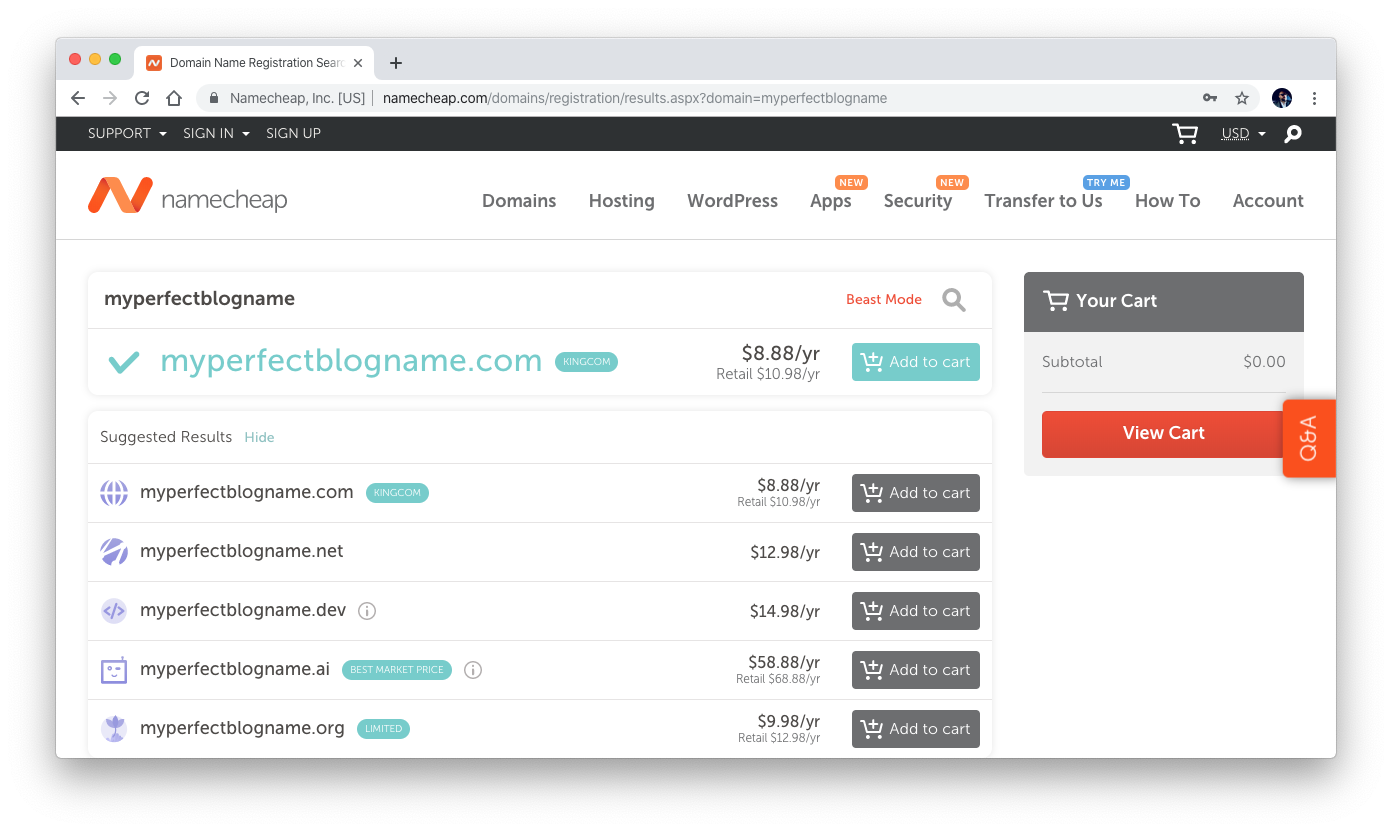
Task: Click the magnifier icon beside Beast Mode
Action: point(954,300)
